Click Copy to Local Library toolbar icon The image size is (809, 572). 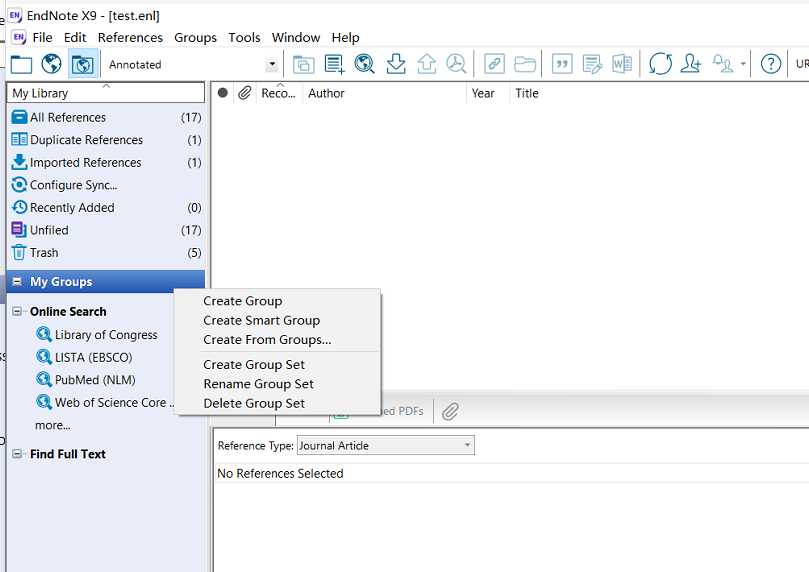[303, 64]
